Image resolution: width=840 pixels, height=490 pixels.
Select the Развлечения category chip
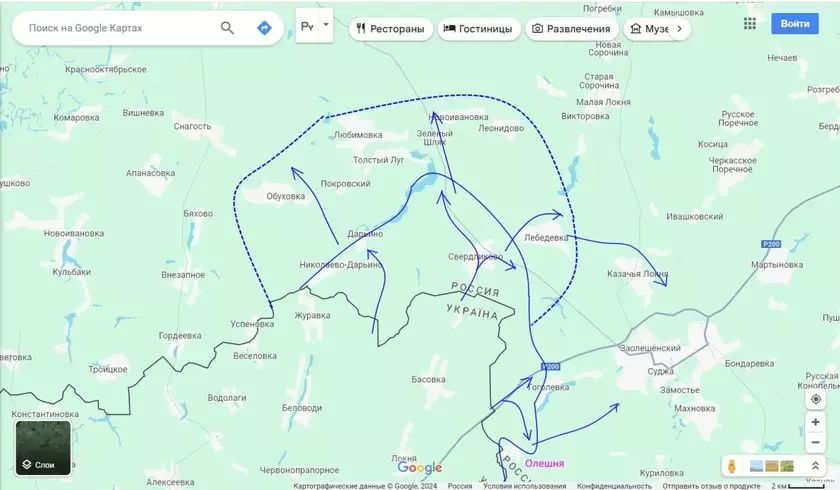571,29
